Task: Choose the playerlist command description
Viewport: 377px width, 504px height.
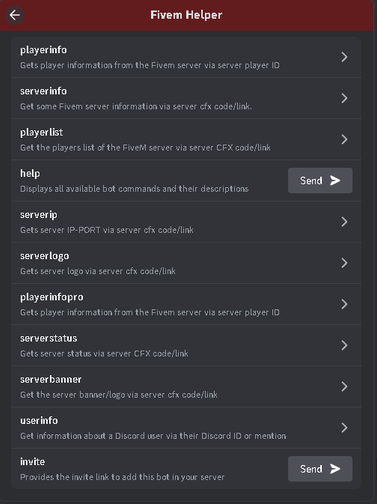Action: tap(145, 147)
